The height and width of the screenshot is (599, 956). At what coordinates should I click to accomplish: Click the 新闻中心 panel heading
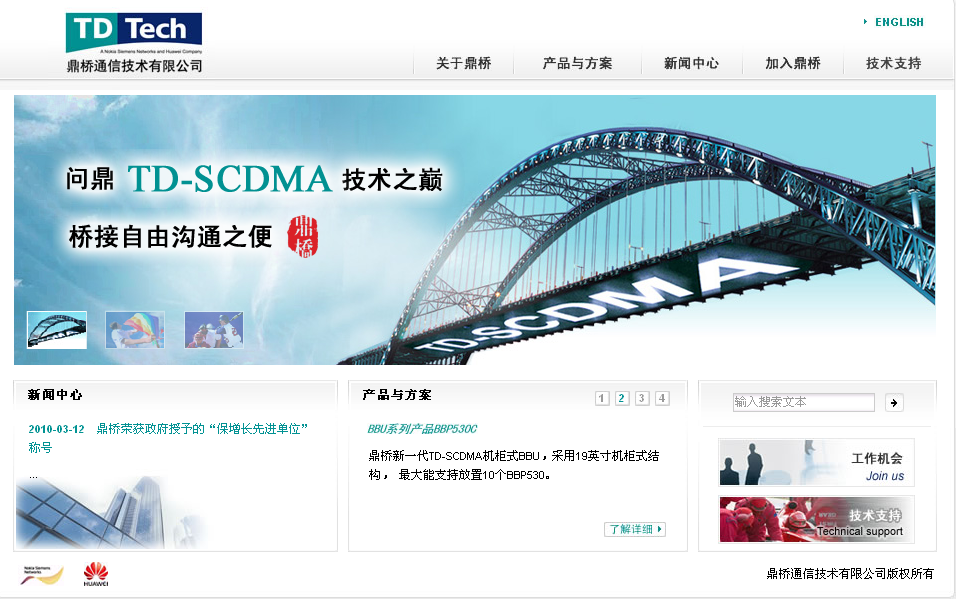[55, 395]
